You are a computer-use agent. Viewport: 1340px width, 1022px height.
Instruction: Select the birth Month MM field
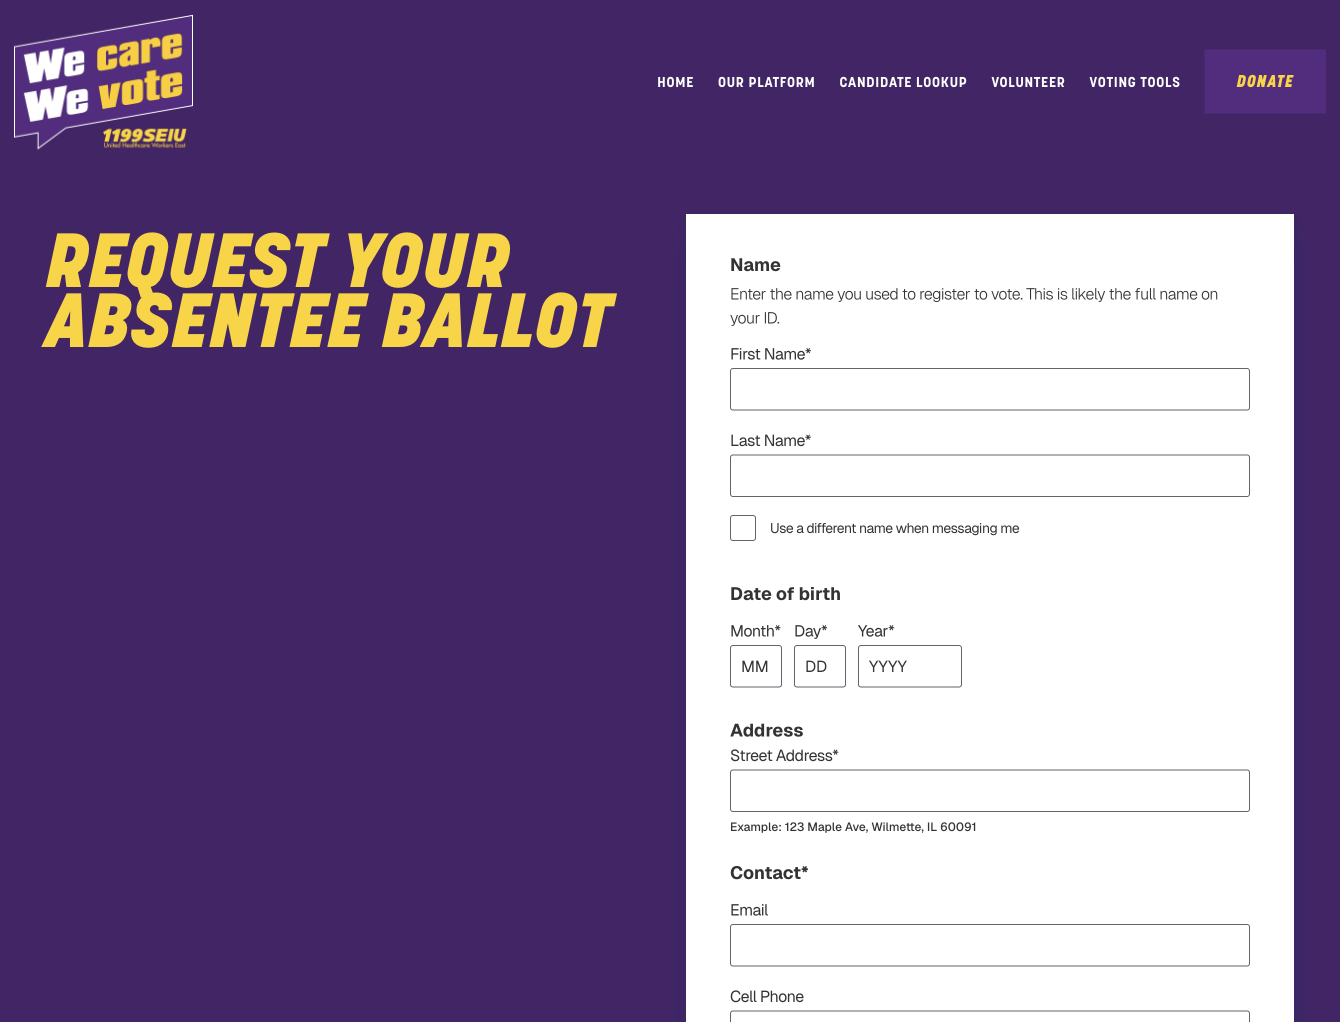(x=756, y=666)
